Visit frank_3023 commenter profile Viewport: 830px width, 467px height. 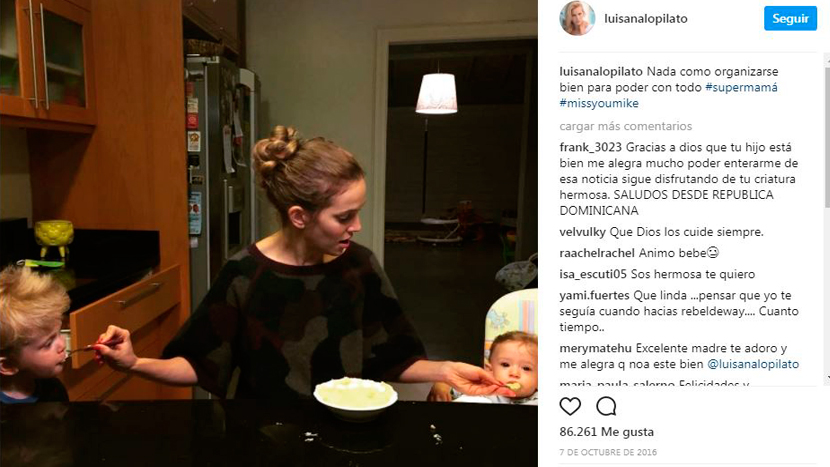591,147
